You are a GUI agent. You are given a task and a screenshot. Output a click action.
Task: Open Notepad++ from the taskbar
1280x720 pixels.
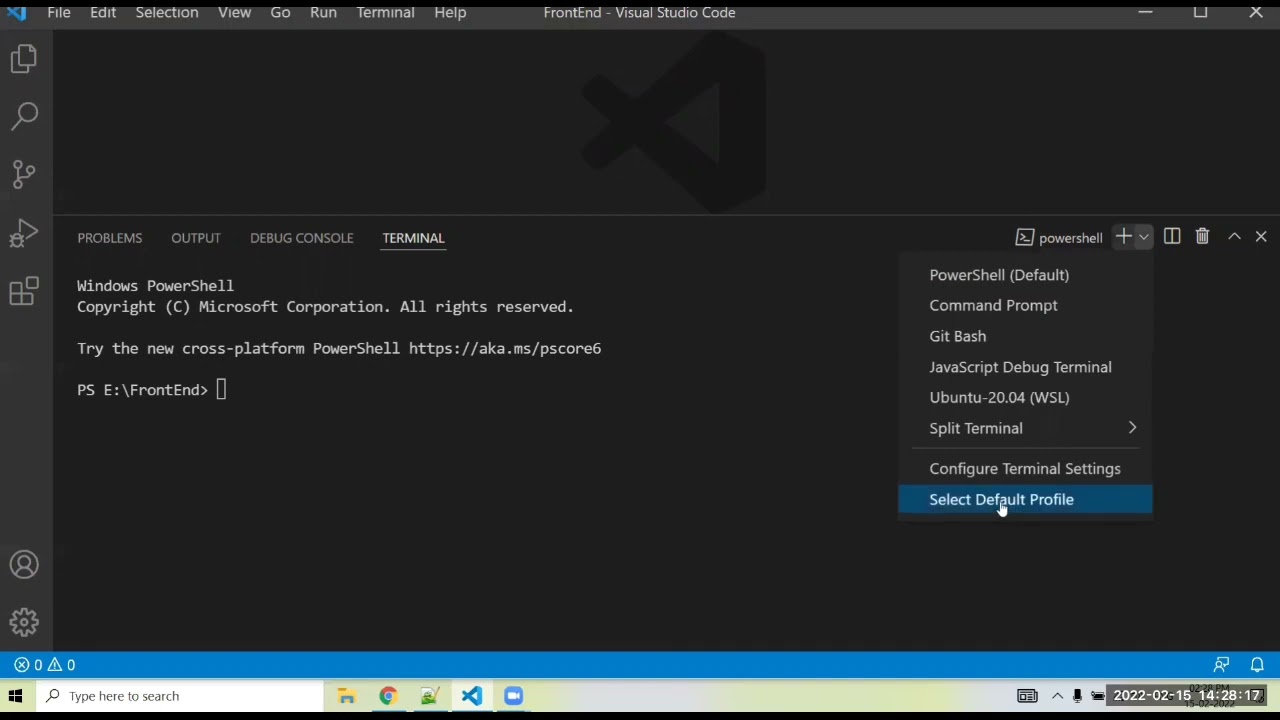430,696
